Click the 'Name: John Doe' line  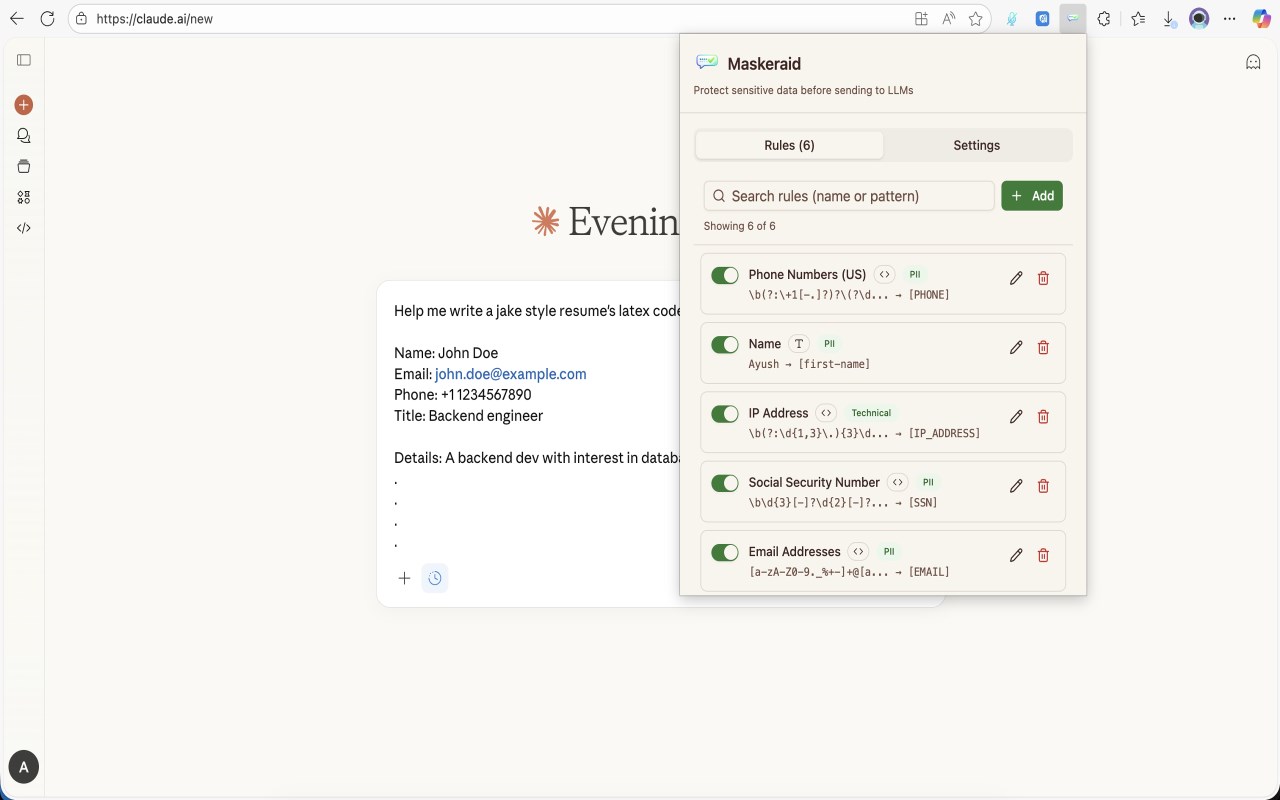[x=446, y=353]
